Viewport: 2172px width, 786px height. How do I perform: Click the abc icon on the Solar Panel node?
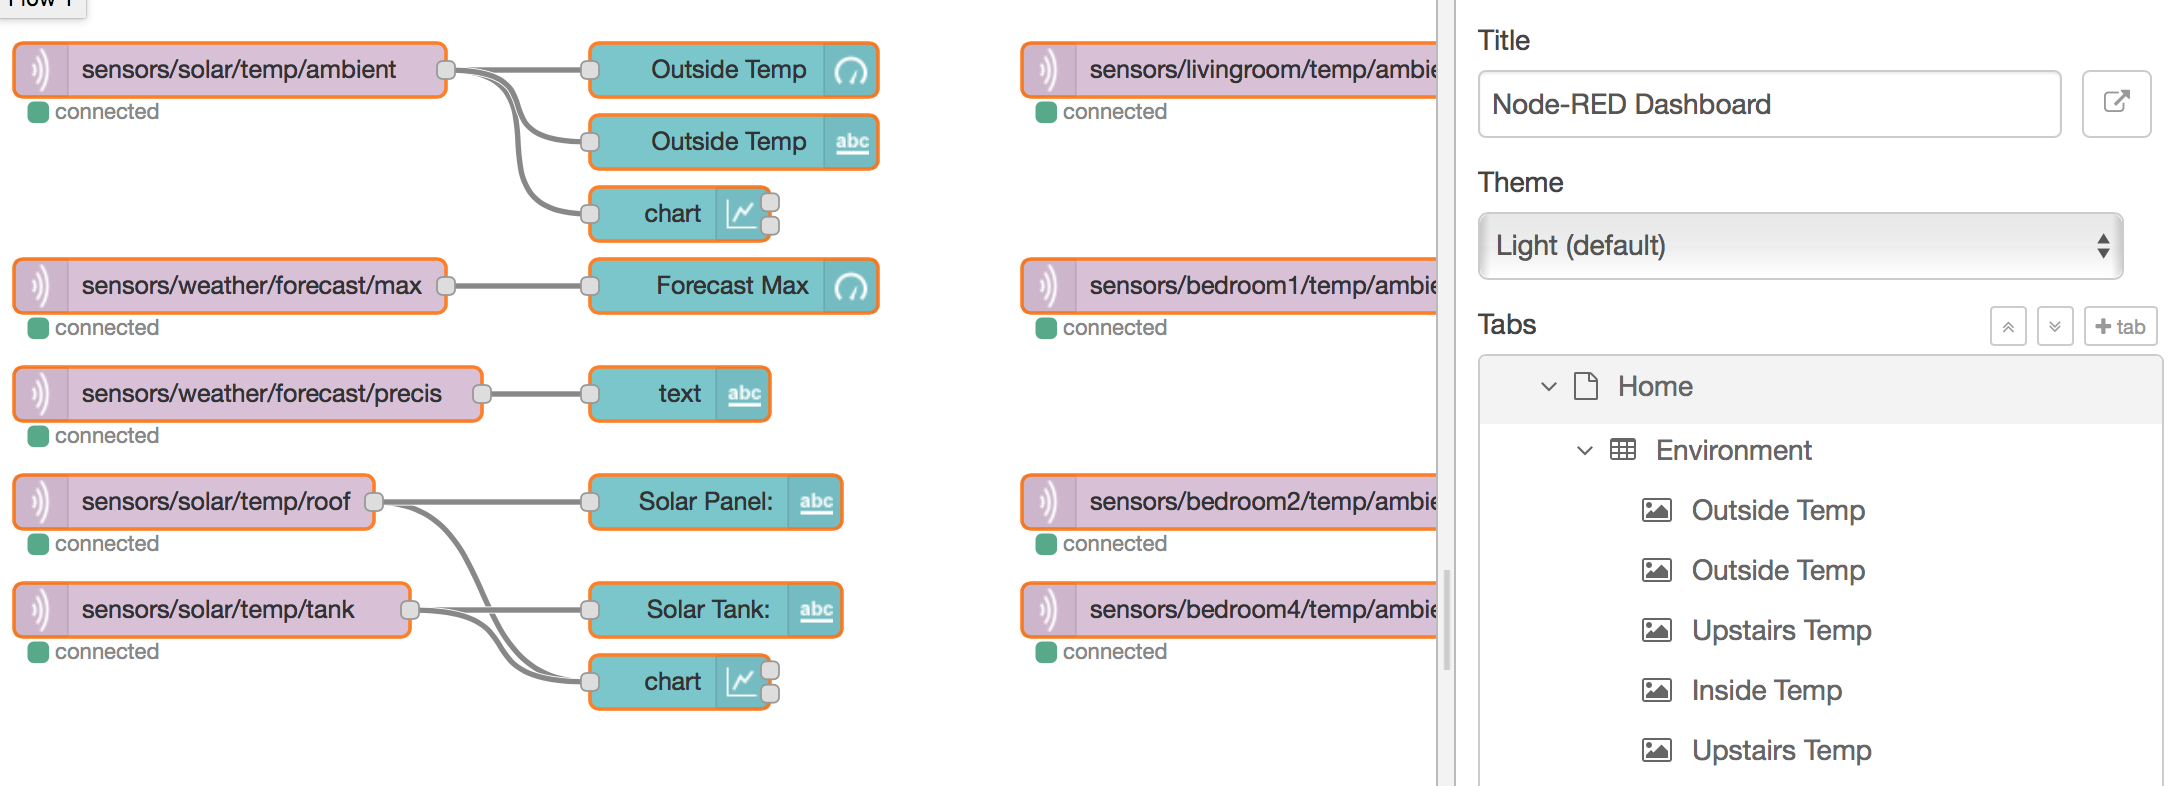click(815, 502)
